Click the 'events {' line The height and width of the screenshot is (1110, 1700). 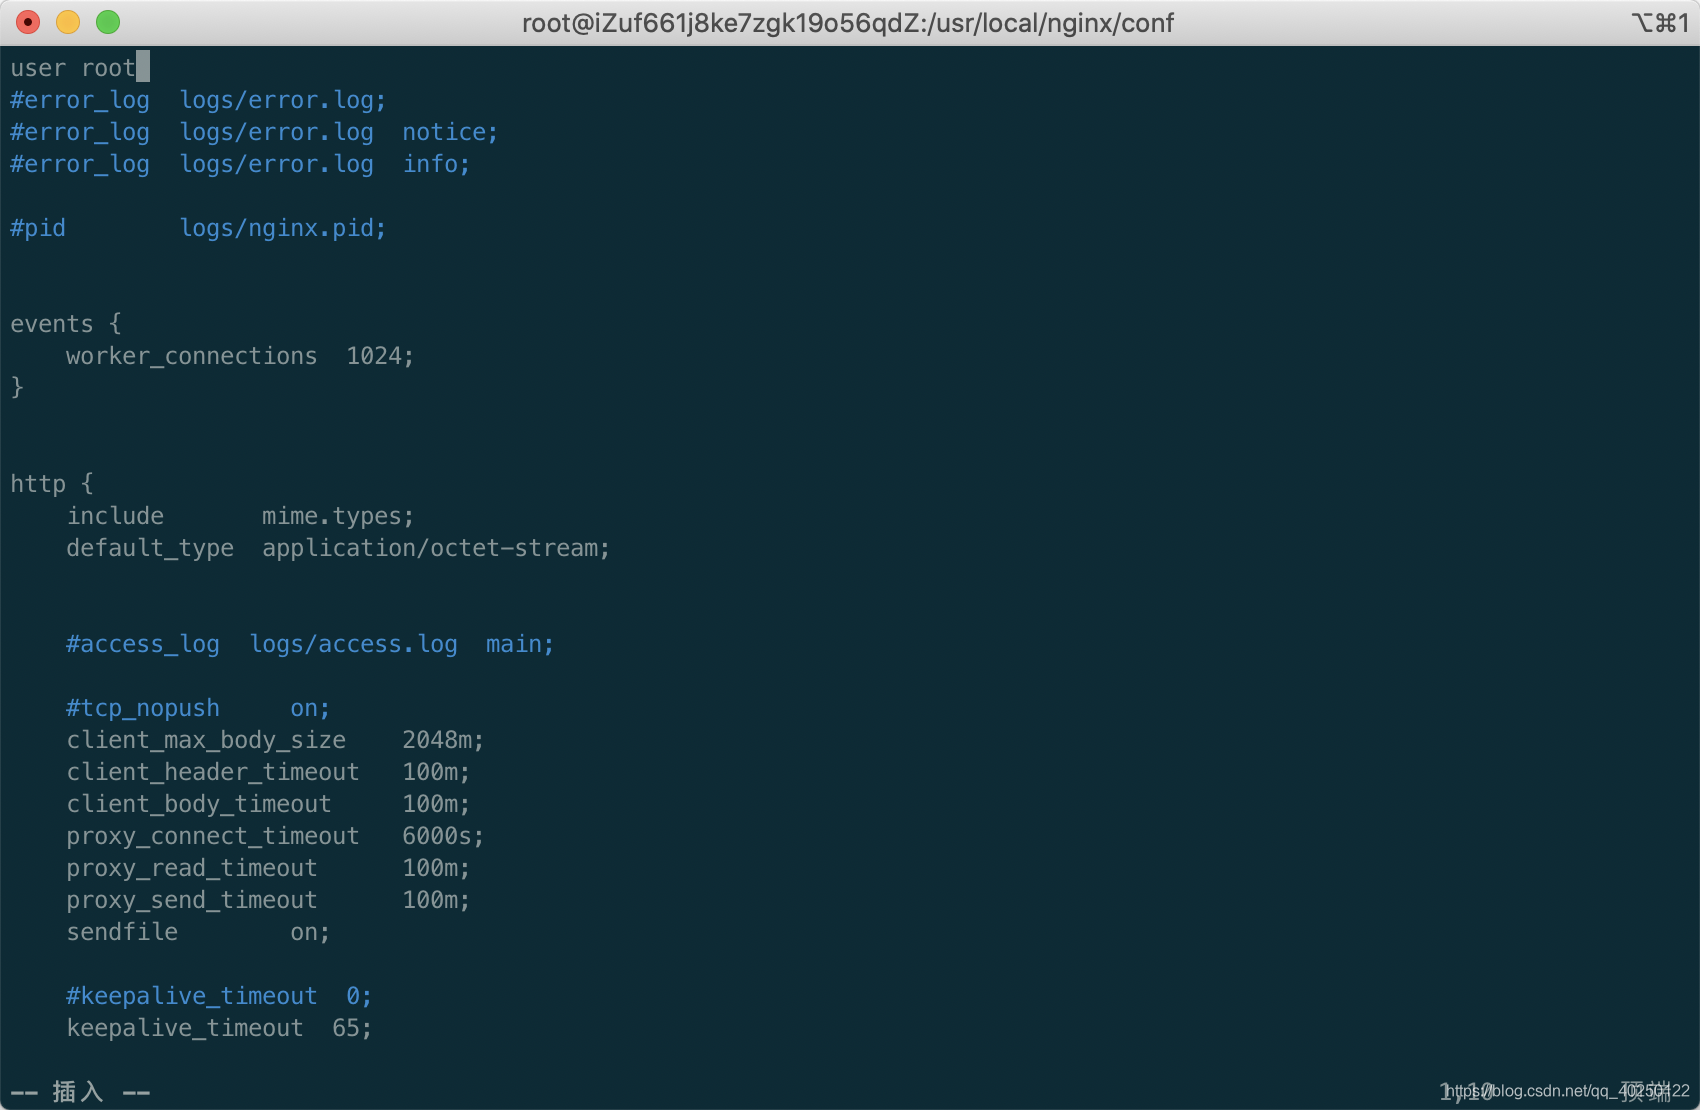coord(66,324)
